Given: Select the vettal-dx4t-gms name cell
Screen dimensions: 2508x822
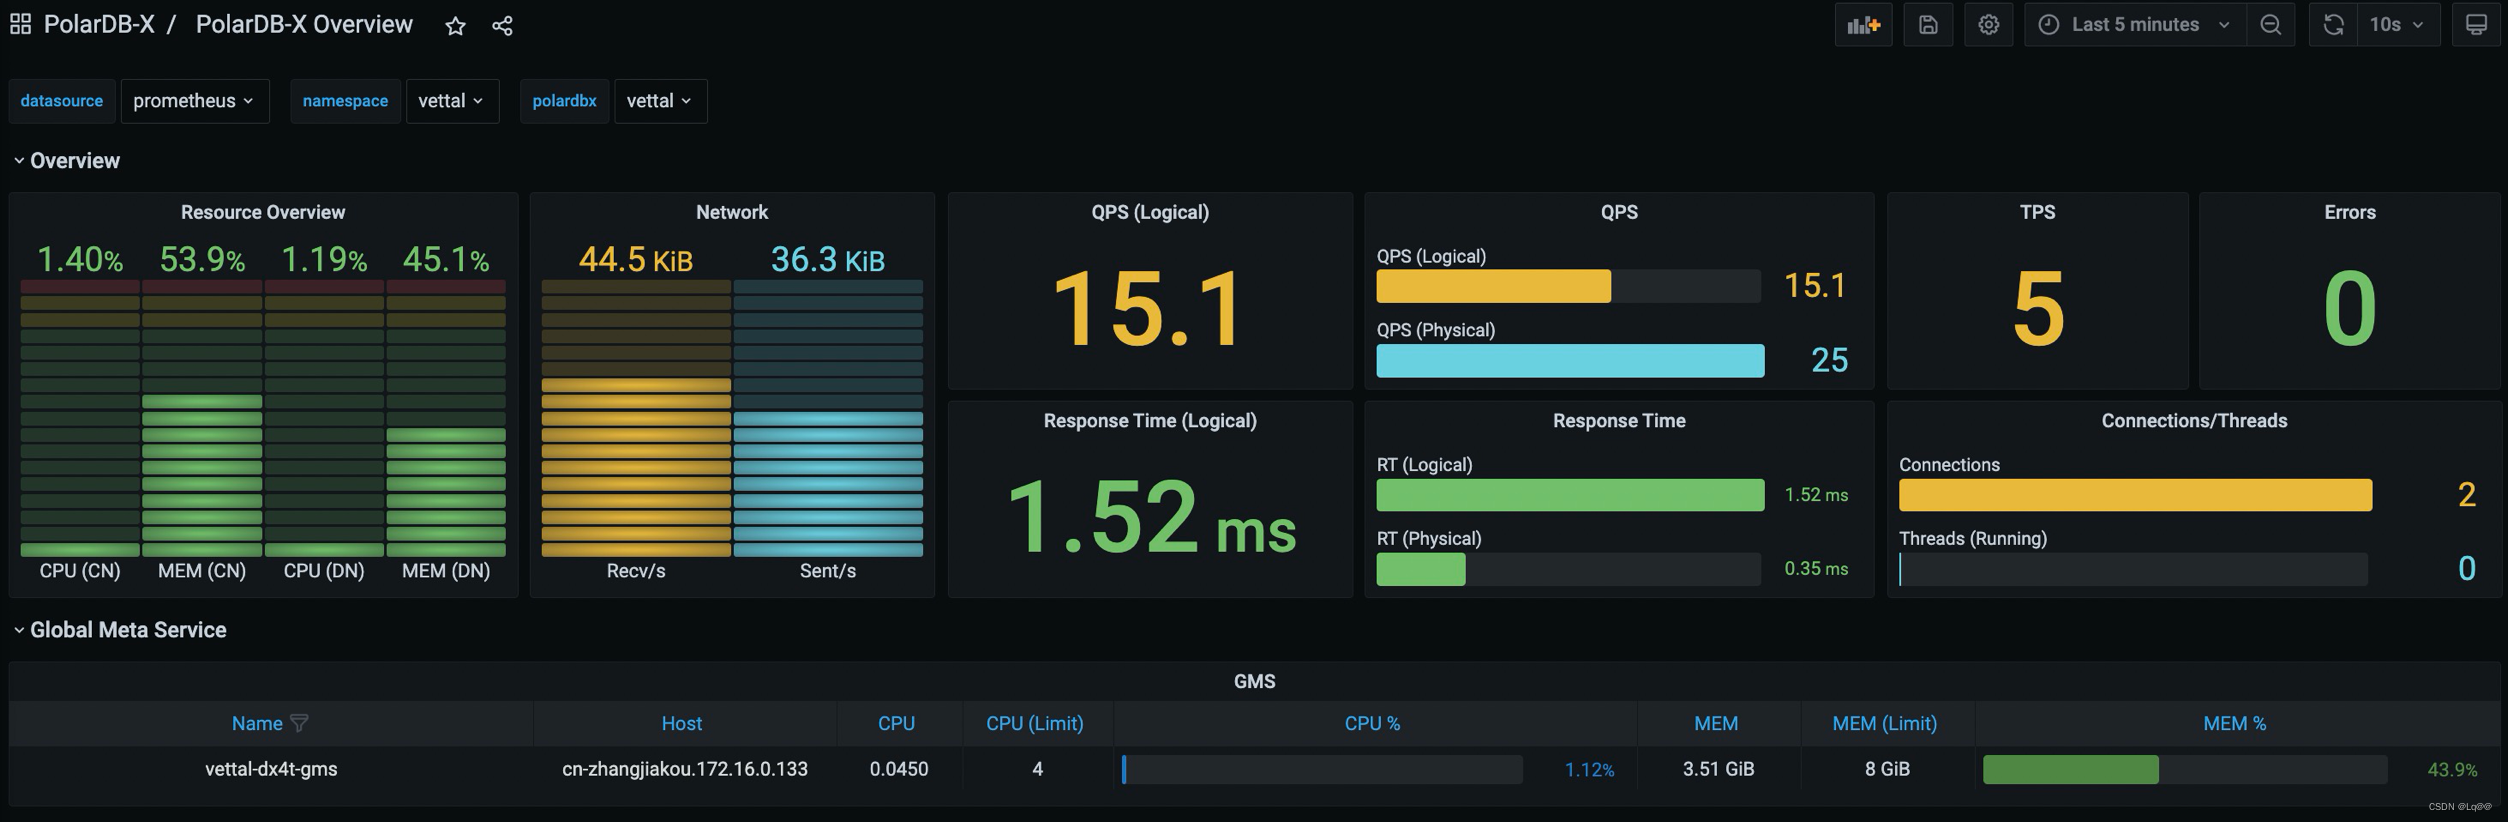Looking at the screenshot, I should tap(271, 769).
